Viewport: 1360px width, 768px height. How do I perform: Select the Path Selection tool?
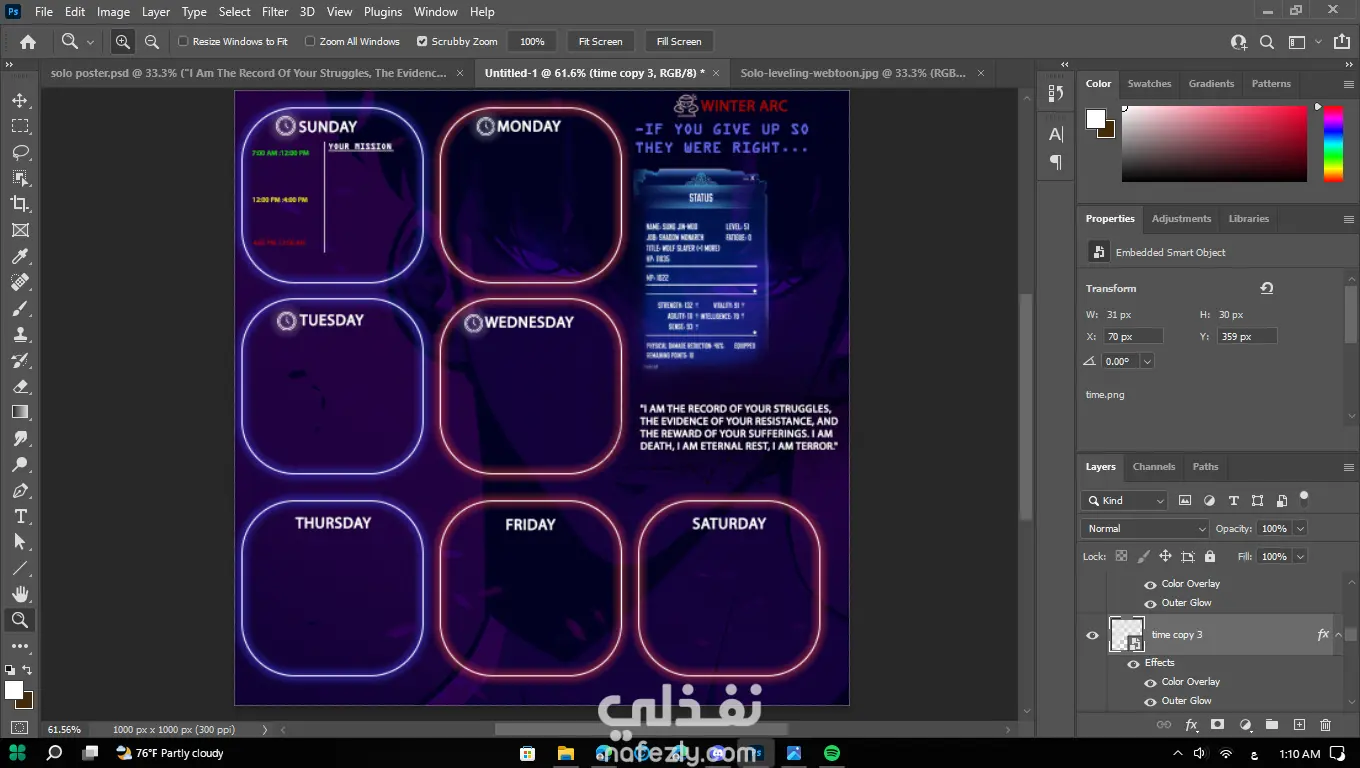[20, 542]
